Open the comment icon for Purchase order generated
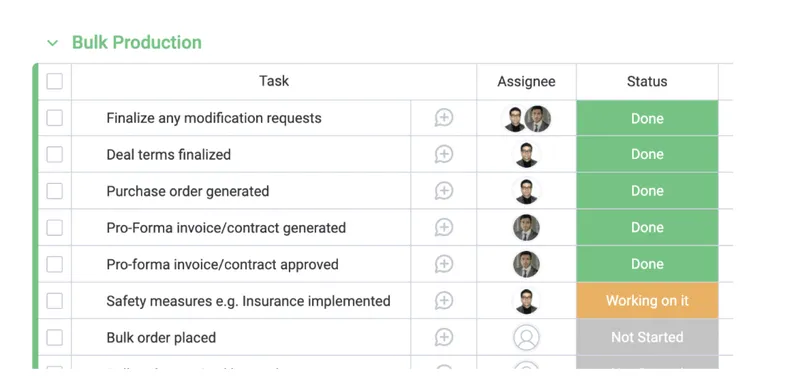Viewport: 800px width, 378px height. (444, 191)
